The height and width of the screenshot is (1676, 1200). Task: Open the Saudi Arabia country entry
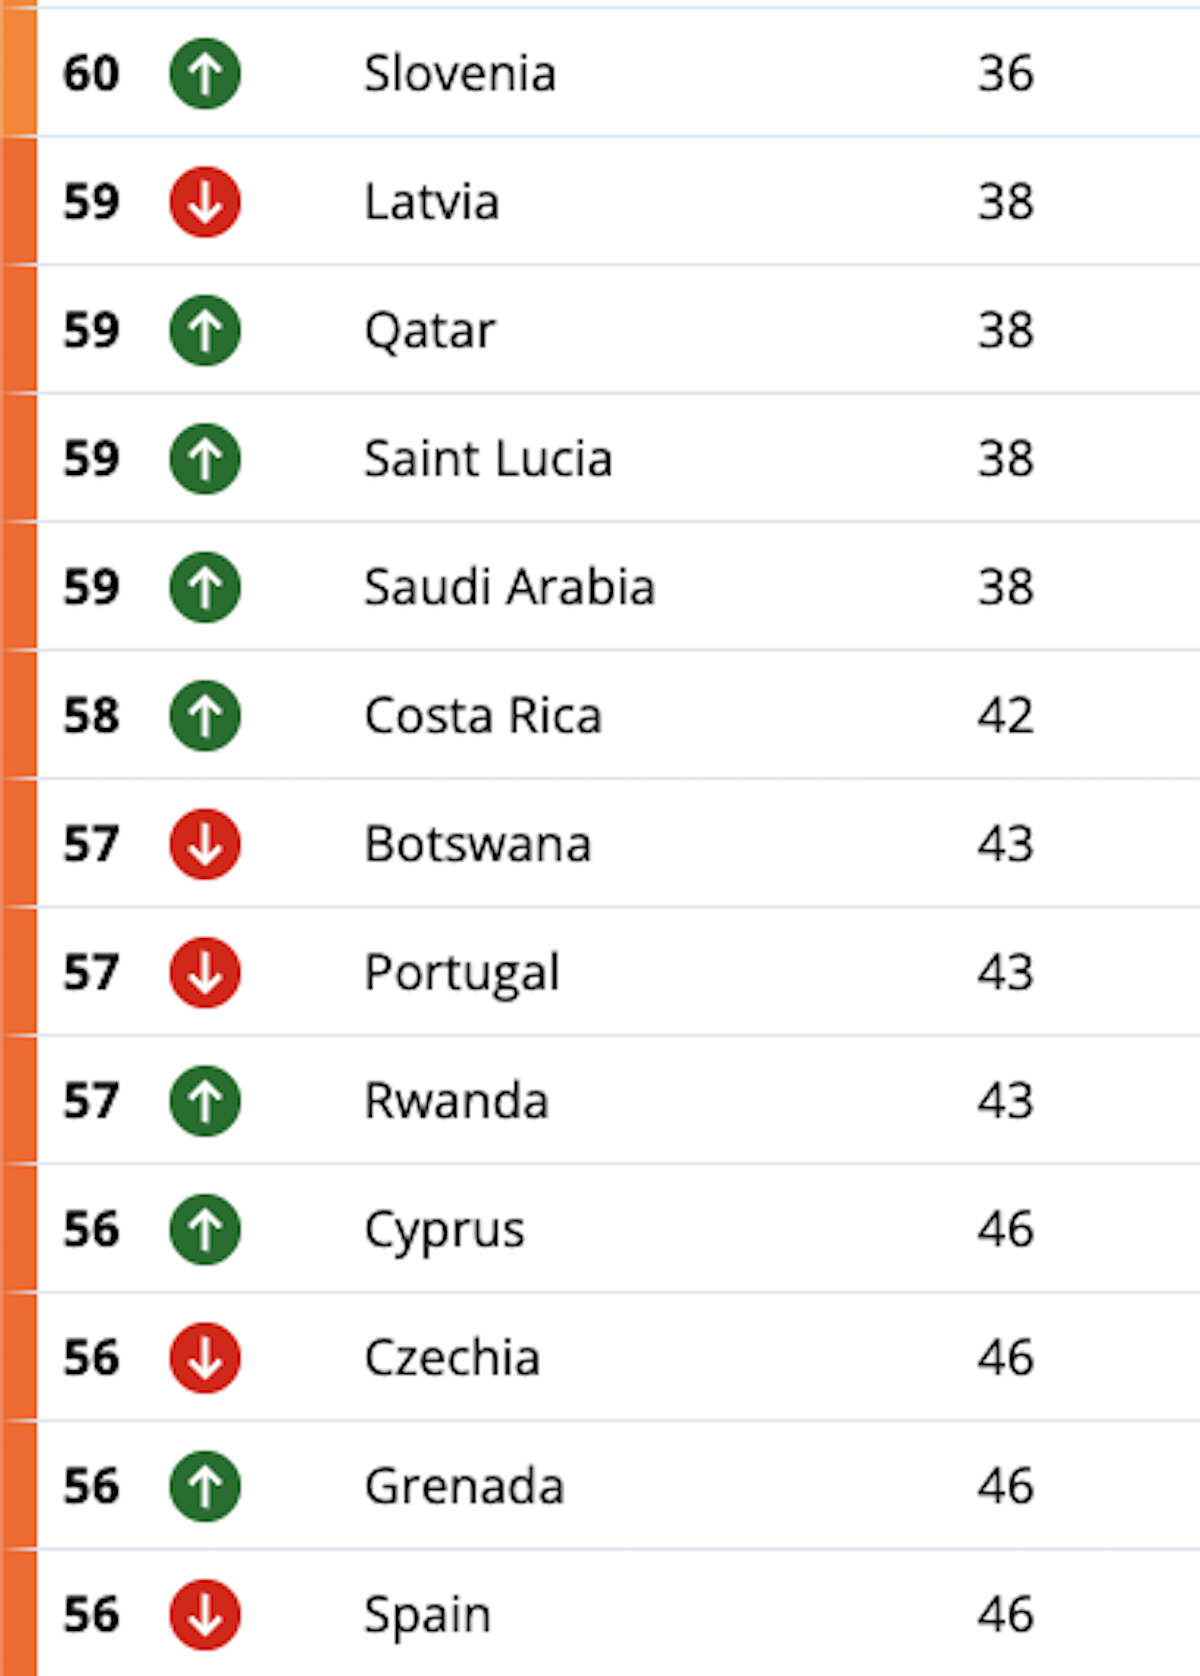click(x=509, y=587)
